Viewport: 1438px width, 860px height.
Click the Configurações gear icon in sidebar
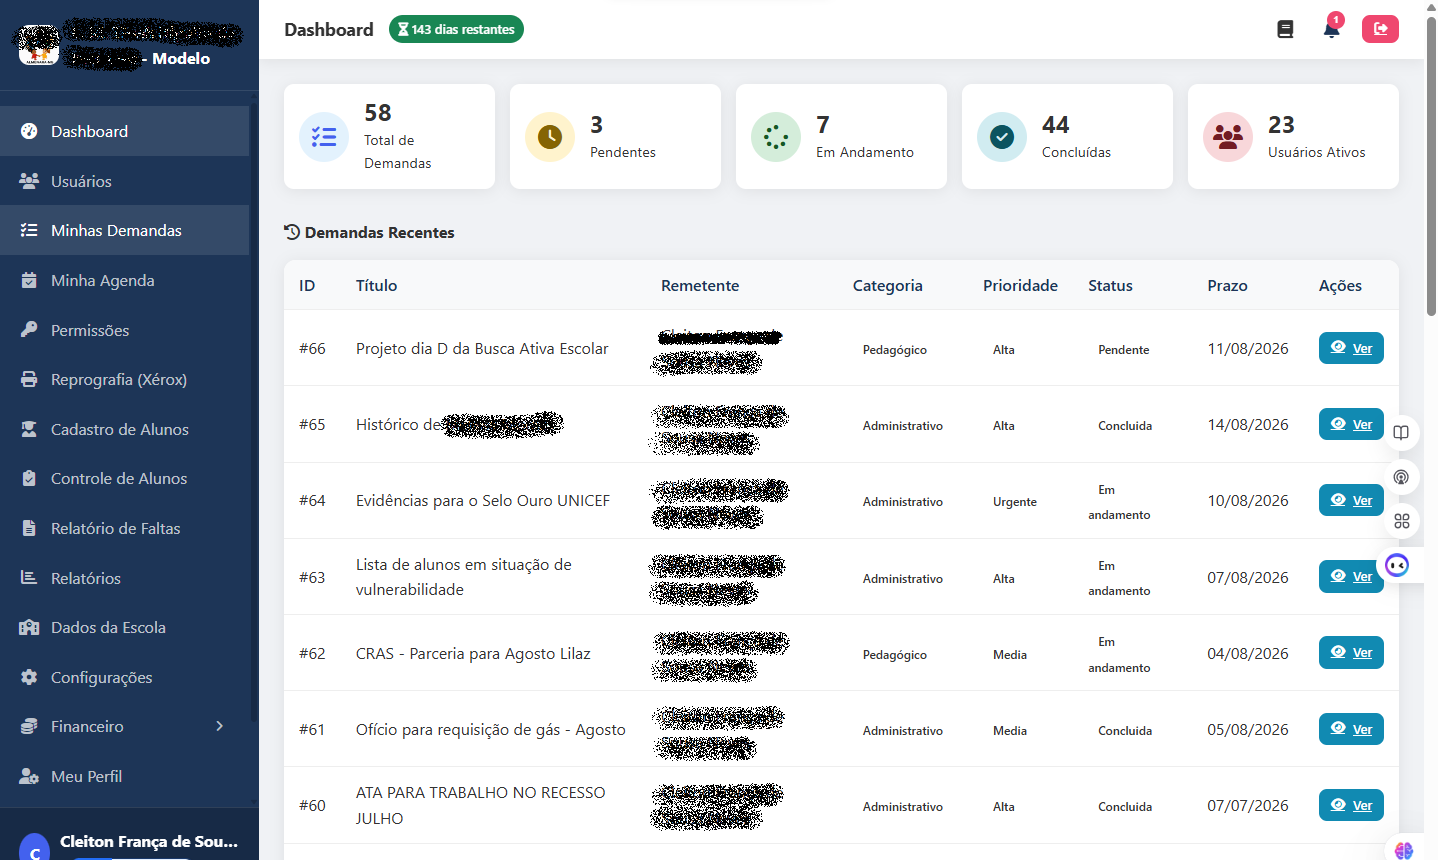pyautogui.click(x=29, y=677)
